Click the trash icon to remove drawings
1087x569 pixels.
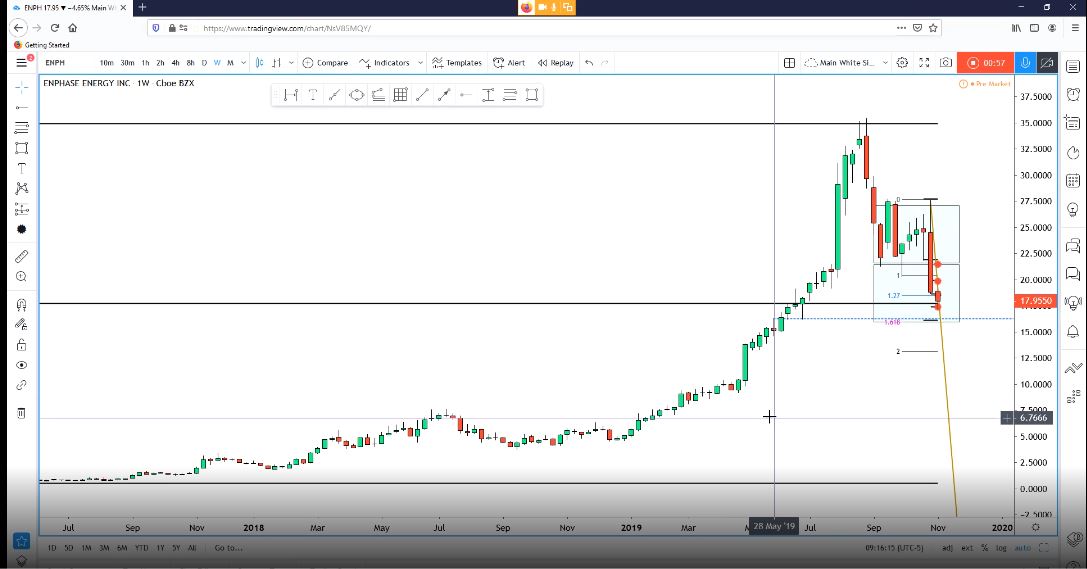coord(21,413)
